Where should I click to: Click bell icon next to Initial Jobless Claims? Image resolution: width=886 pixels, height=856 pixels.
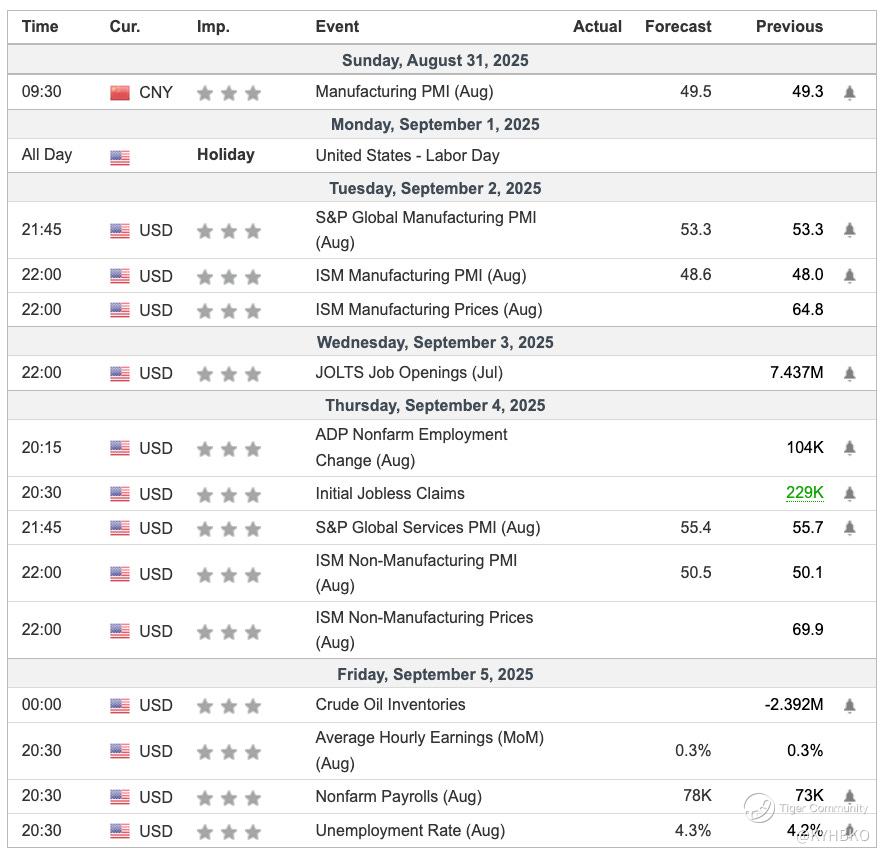tap(849, 494)
